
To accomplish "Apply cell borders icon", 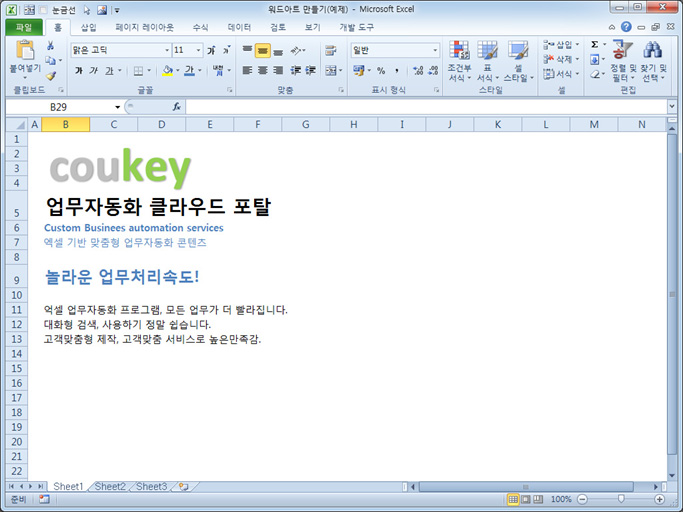I will point(139,71).
